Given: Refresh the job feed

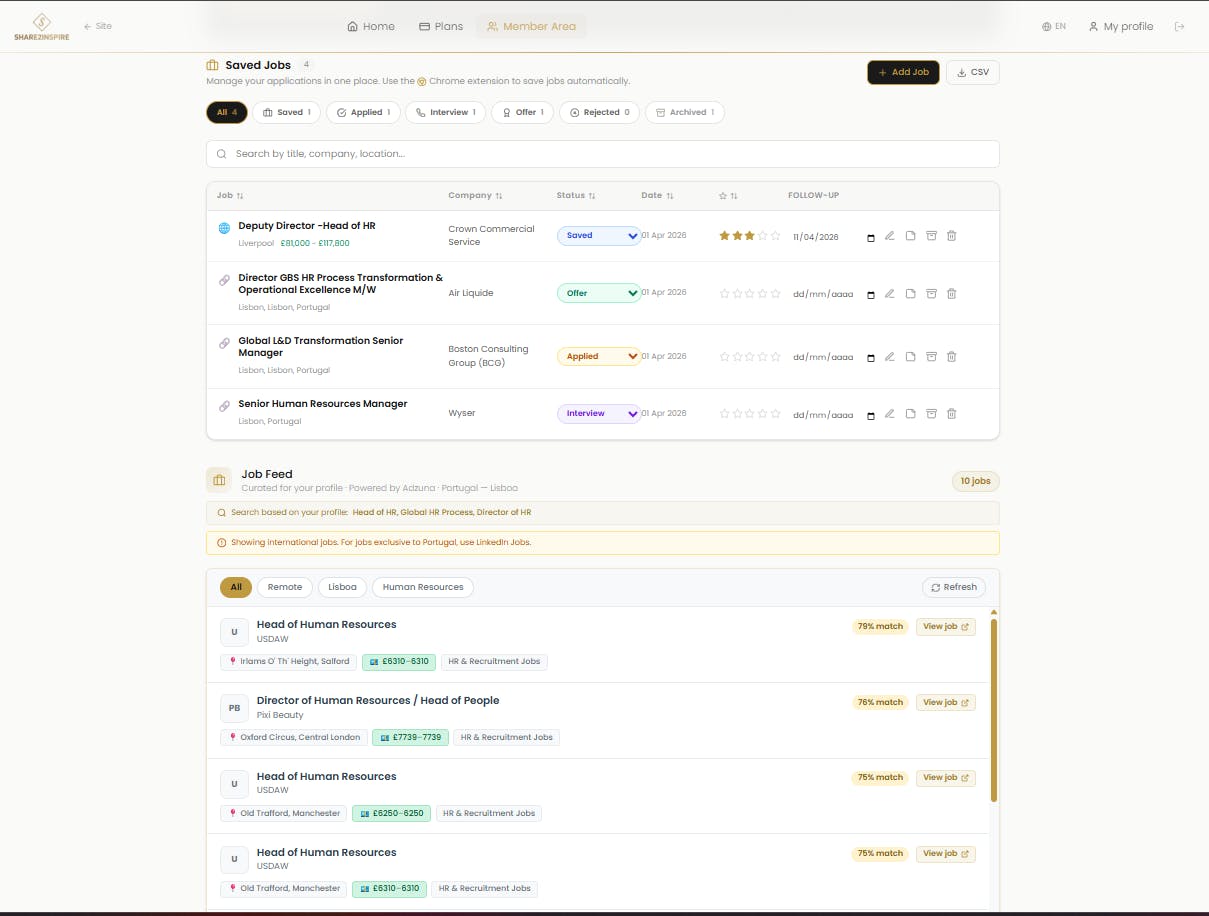Looking at the screenshot, I should 954,587.
